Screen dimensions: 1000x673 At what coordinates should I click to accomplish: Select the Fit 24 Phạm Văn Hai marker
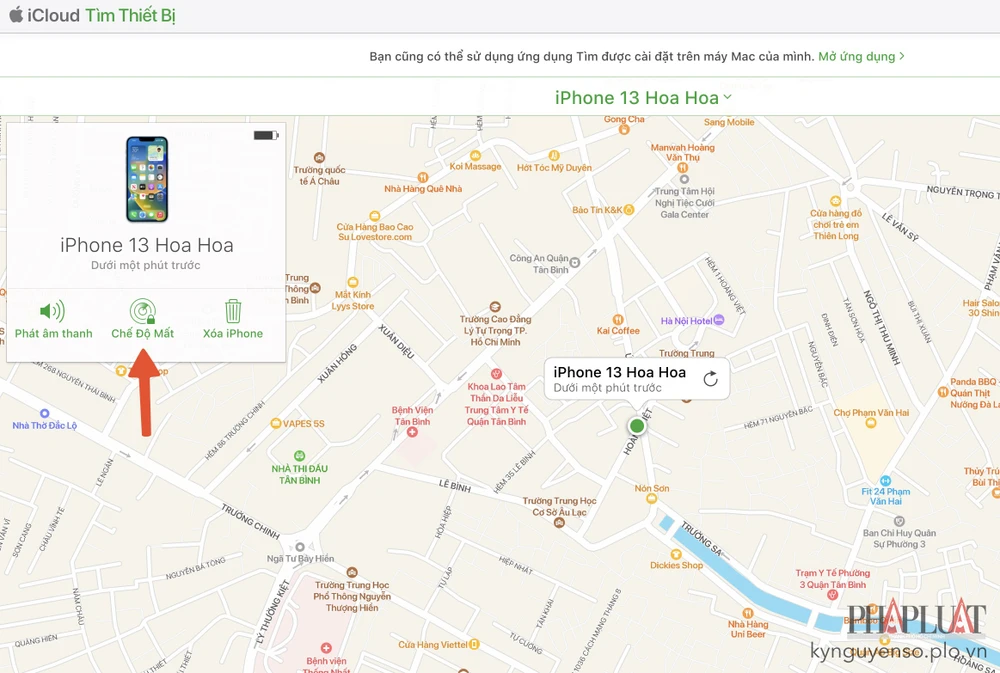pyautogui.click(x=884, y=481)
